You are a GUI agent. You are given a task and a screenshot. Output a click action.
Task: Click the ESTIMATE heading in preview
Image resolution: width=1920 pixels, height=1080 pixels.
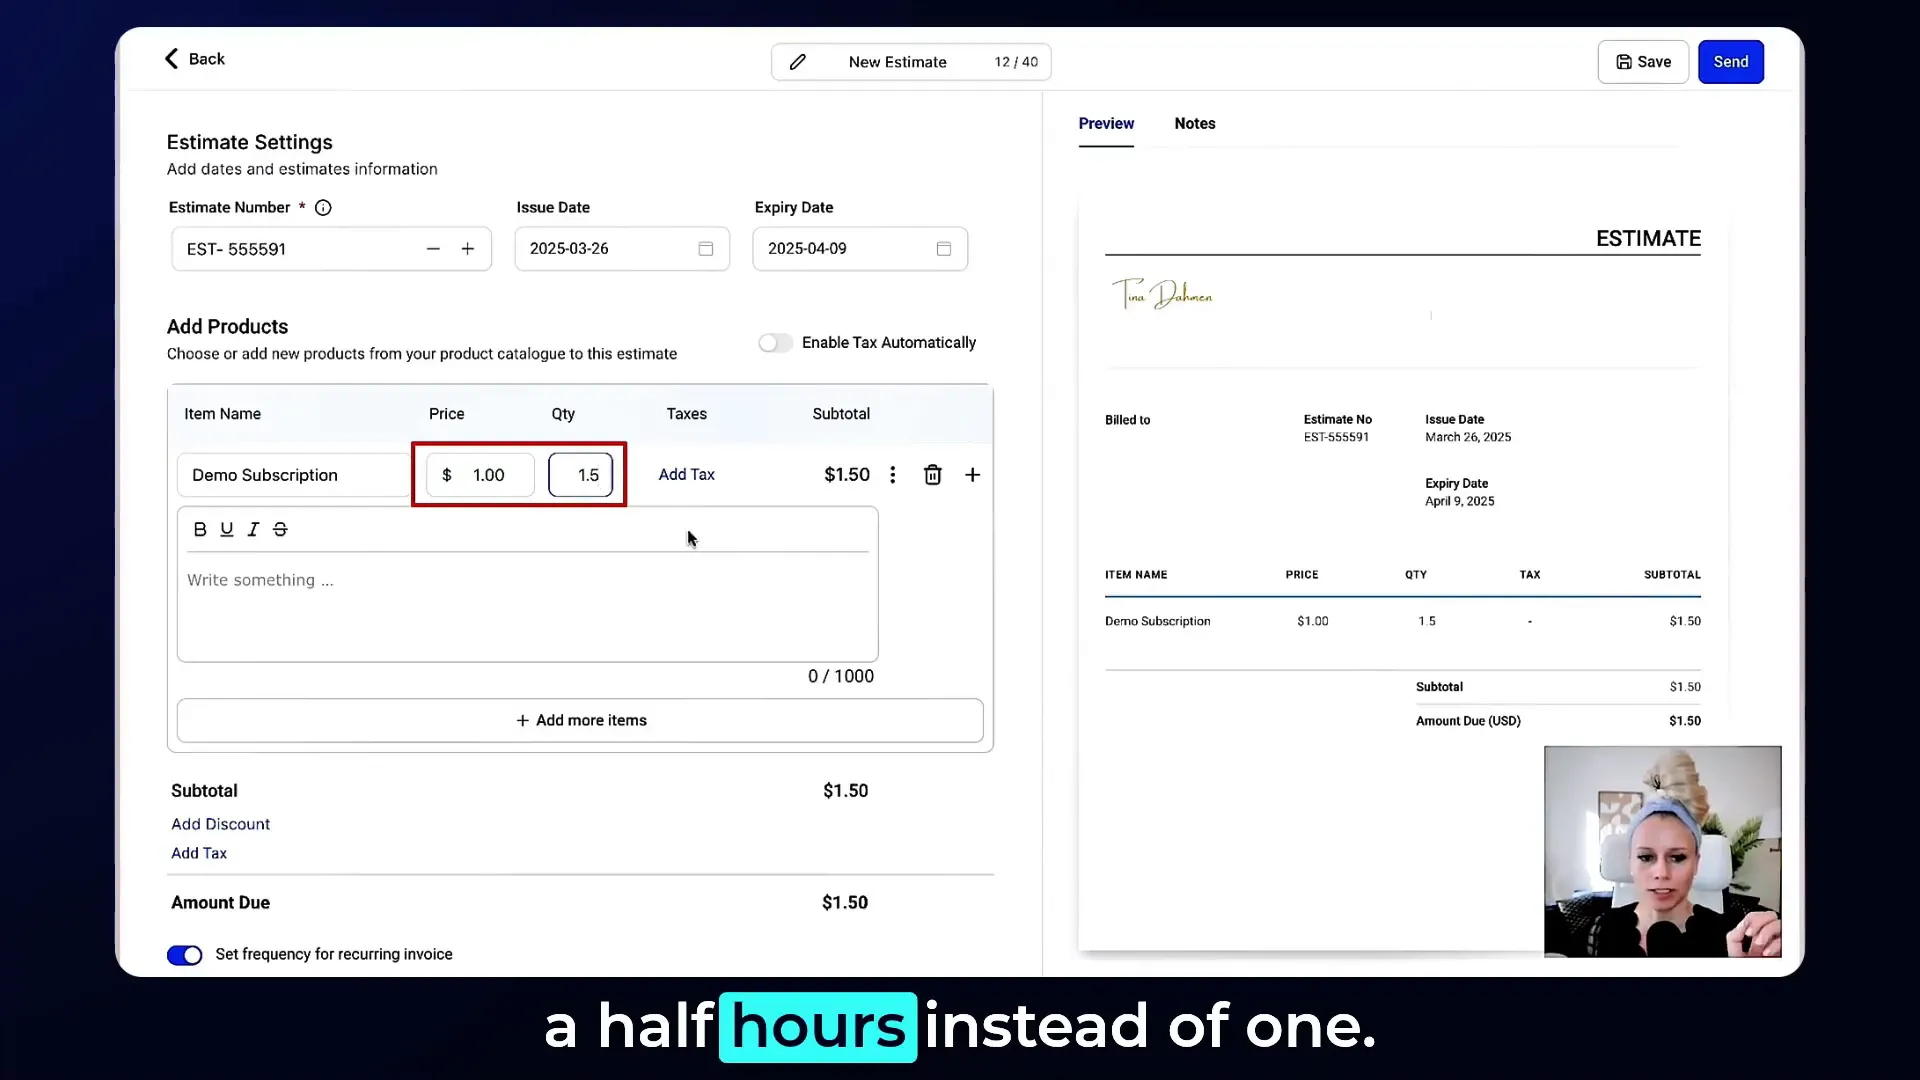click(x=1648, y=238)
